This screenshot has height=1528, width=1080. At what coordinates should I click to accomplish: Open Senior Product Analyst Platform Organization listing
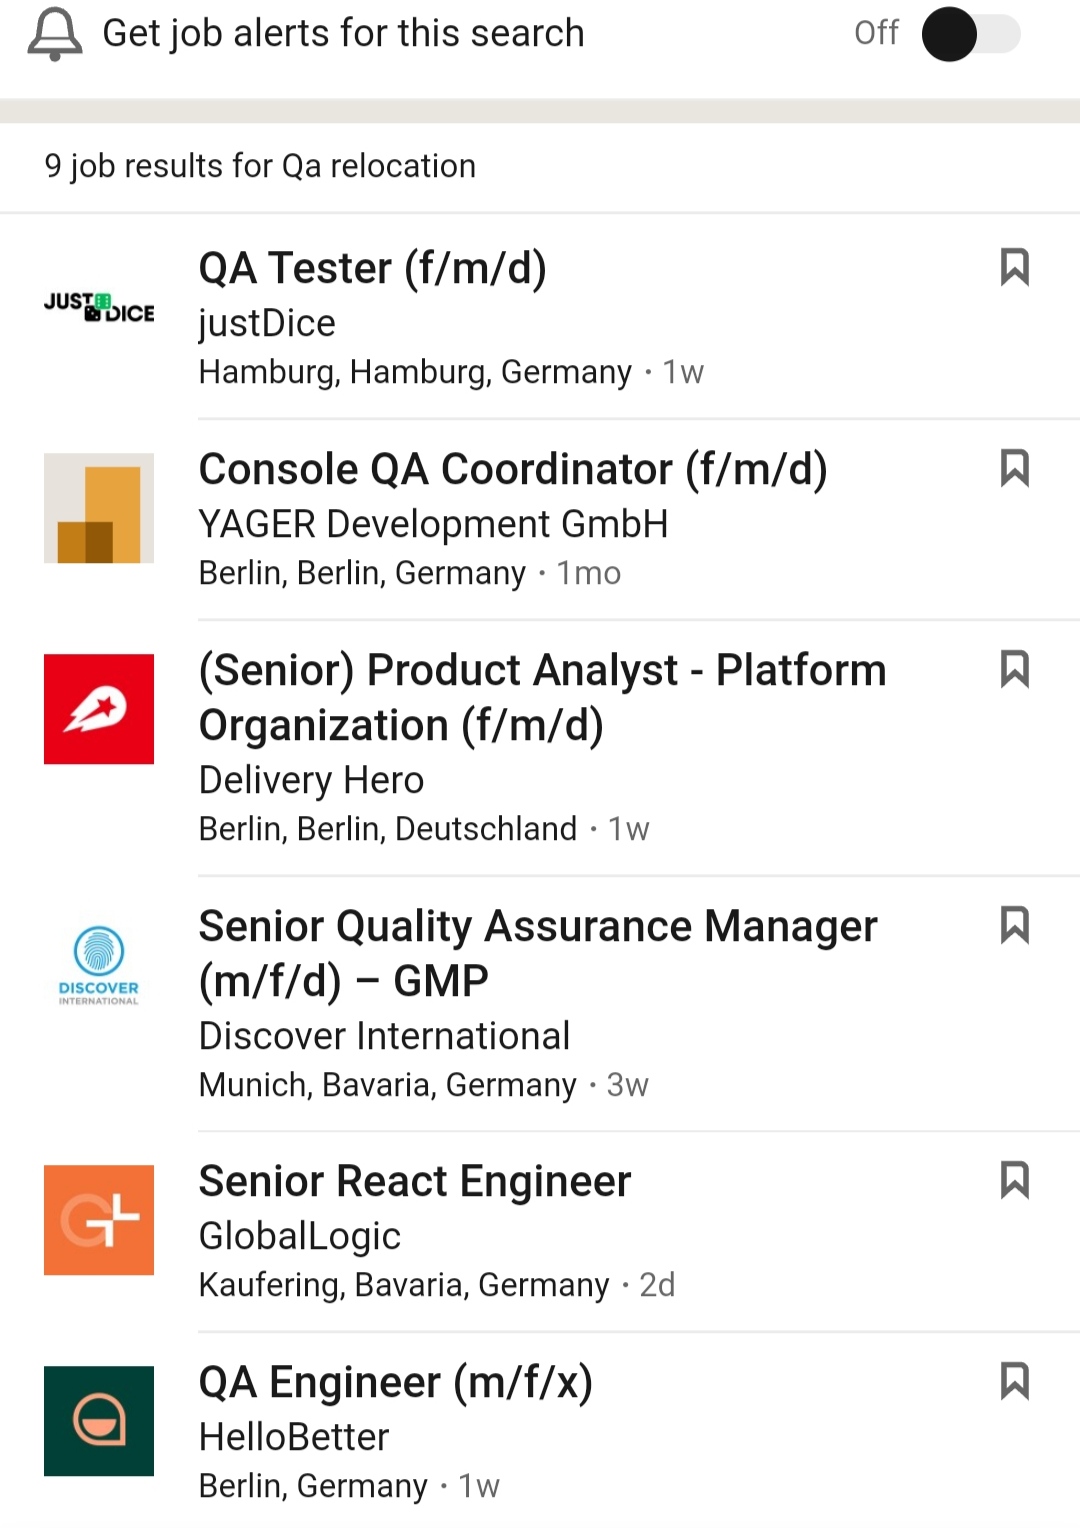pos(542,697)
